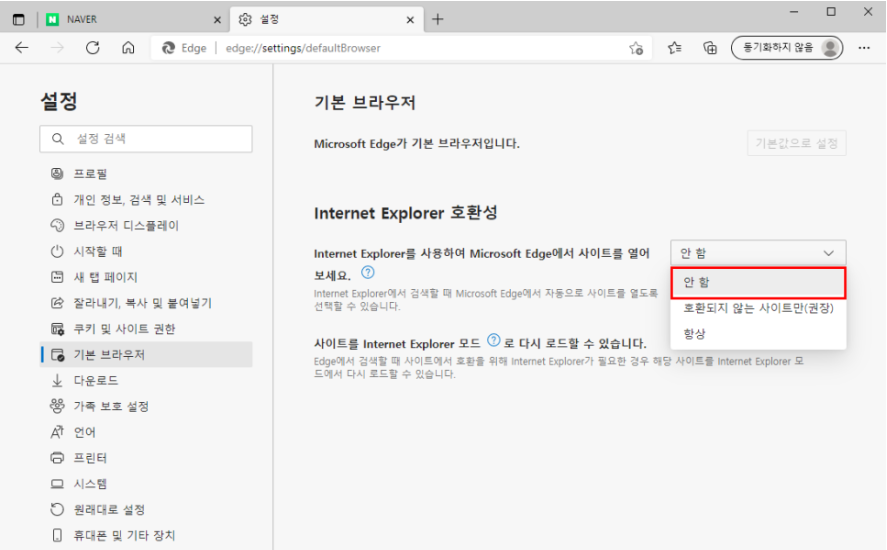
Task: Click the Edge logo in address bar
Action: pos(168,48)
